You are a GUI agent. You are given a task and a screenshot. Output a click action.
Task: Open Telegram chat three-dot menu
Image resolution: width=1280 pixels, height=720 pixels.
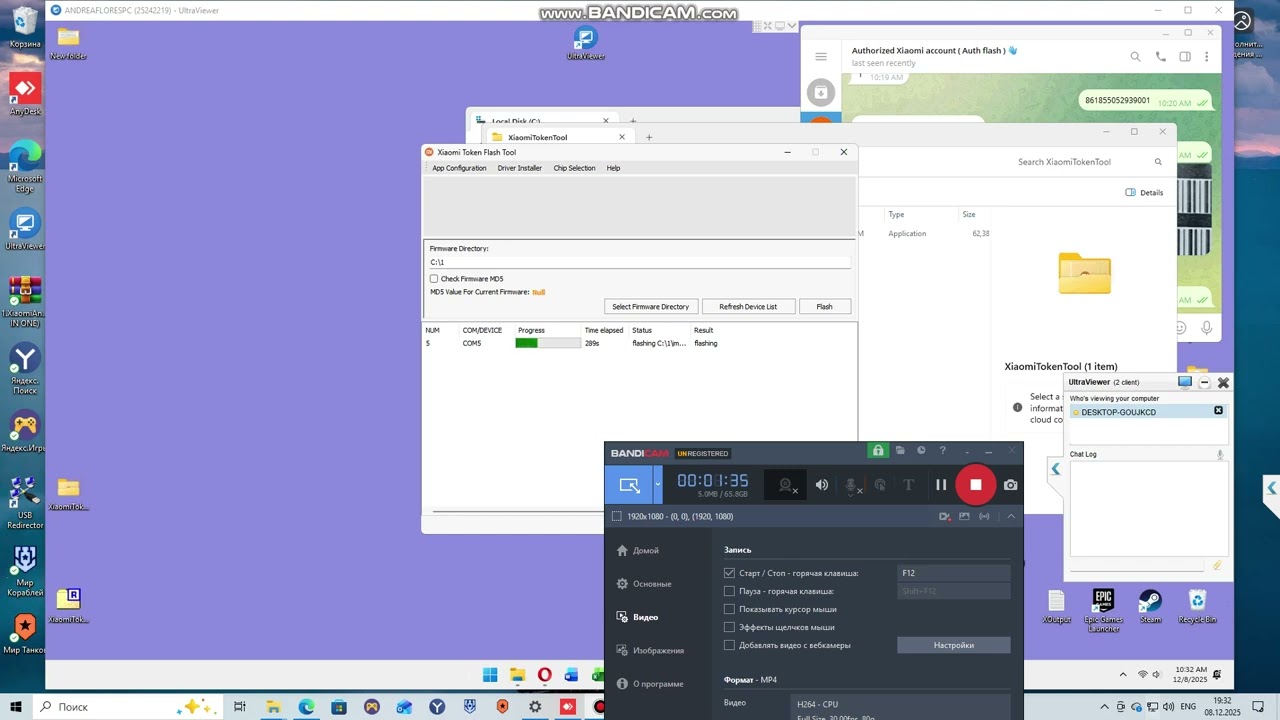pos(1207,57)
